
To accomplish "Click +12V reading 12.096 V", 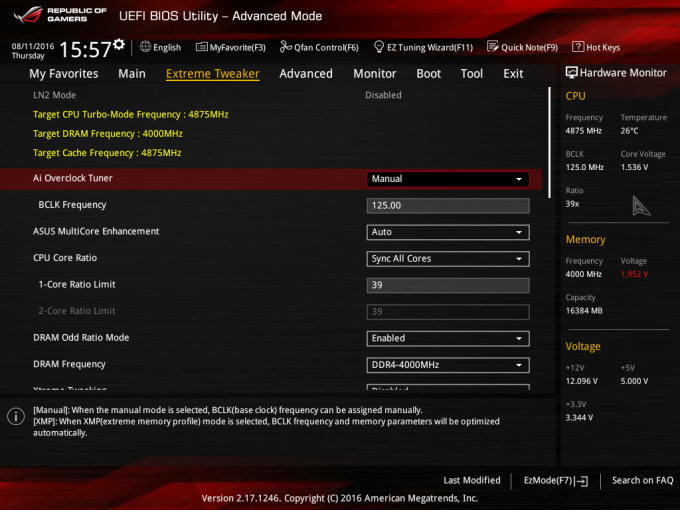I will point(582,381).
